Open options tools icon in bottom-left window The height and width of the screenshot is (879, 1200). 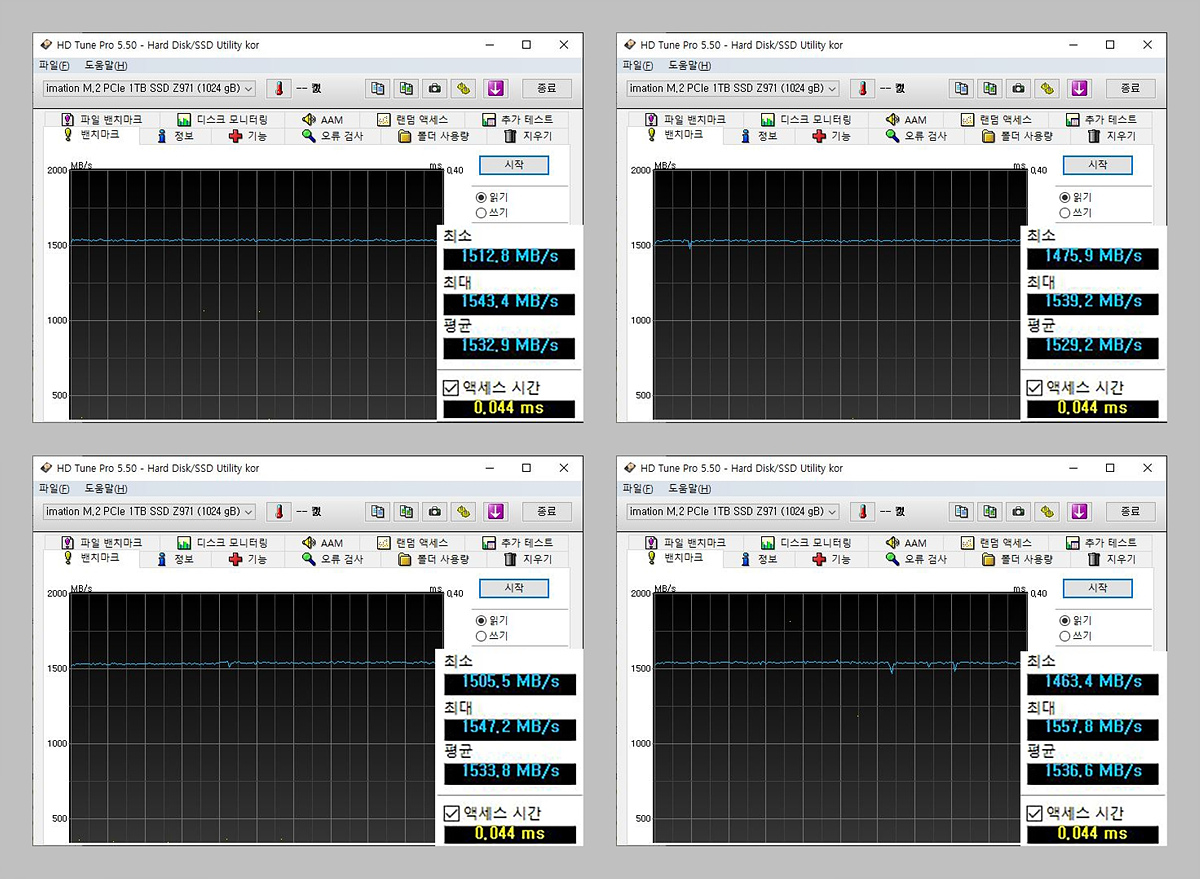pos(464,511)
